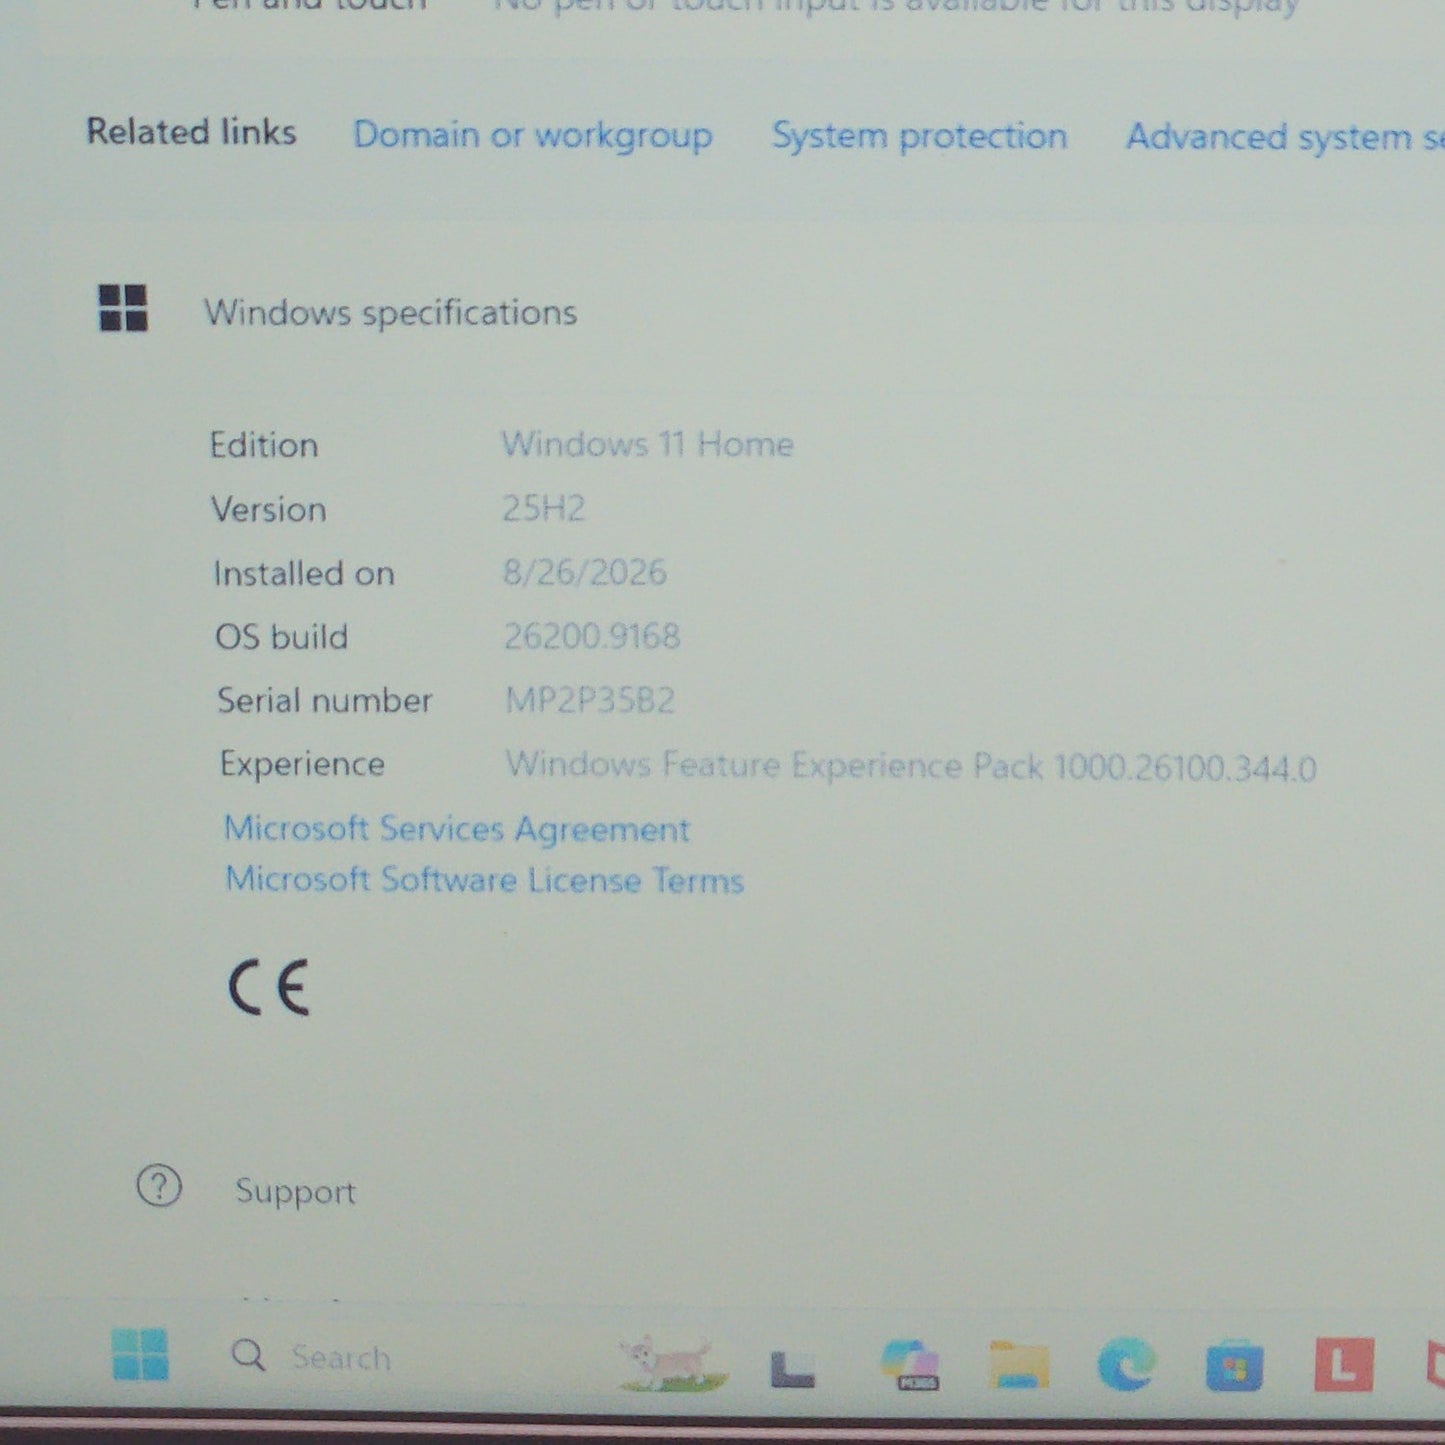This screenshot has height=1445, width=1445.
Task: Click the "Version" label
Action: click(x=269, y=509)
